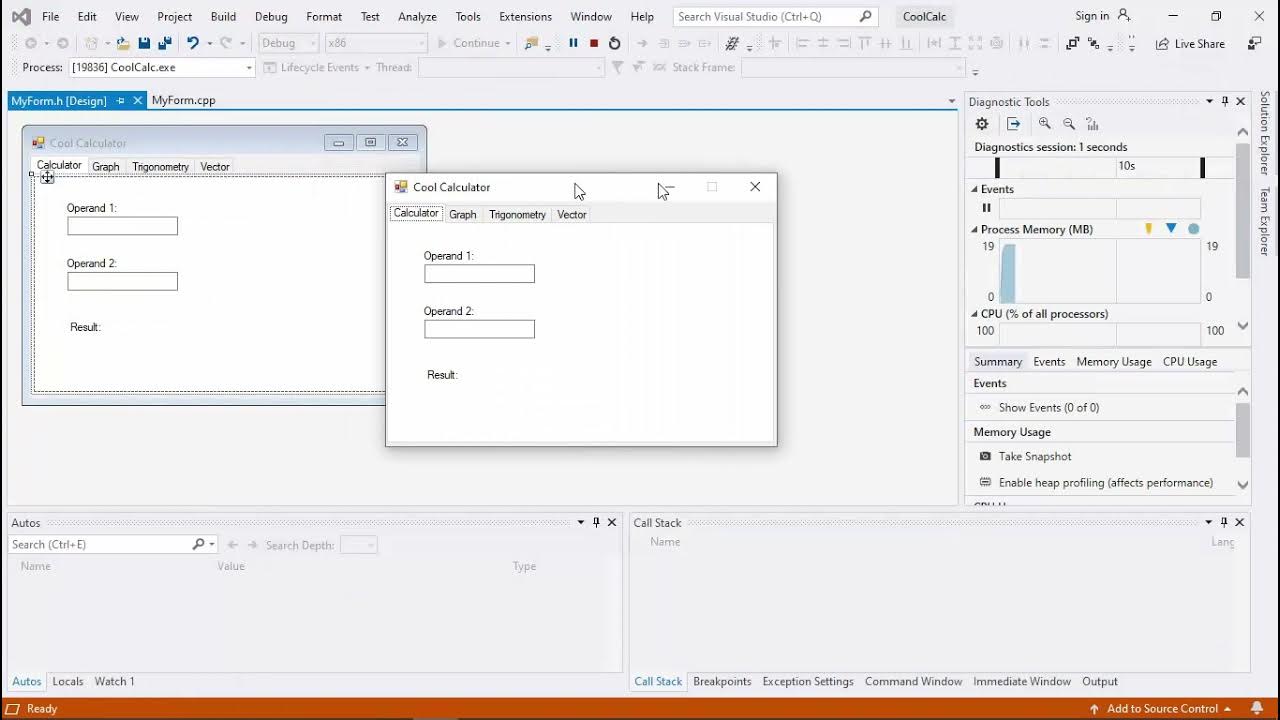1280x720 pixels.
Task: Toggle blue triangle marker in Process Memory legend
Action: pyautogui.click(x=1171, y=229)
